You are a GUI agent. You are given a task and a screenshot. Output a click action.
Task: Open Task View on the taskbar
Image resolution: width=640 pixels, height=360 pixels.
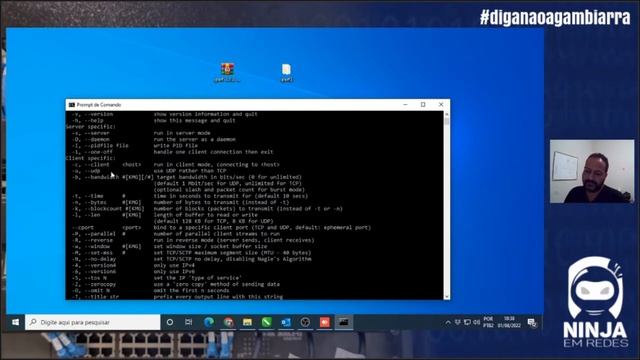(x=189, y=322)
